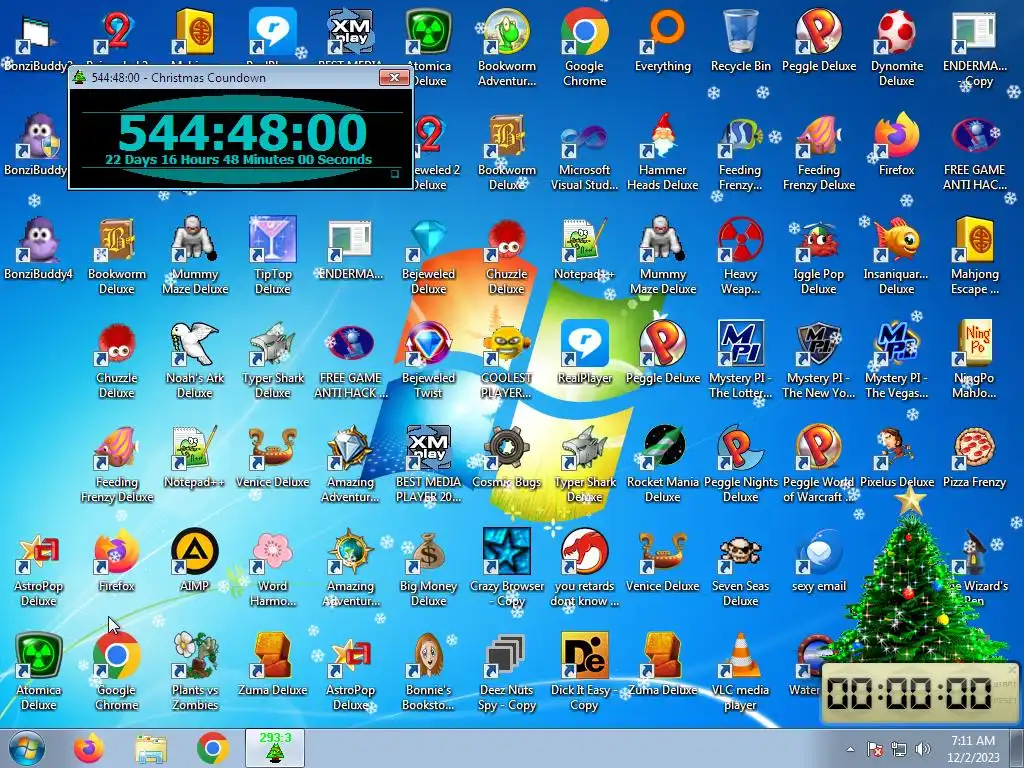Select the TipTop neighbor Bejeweled Deluxe label text

click(x=428, y=281)
